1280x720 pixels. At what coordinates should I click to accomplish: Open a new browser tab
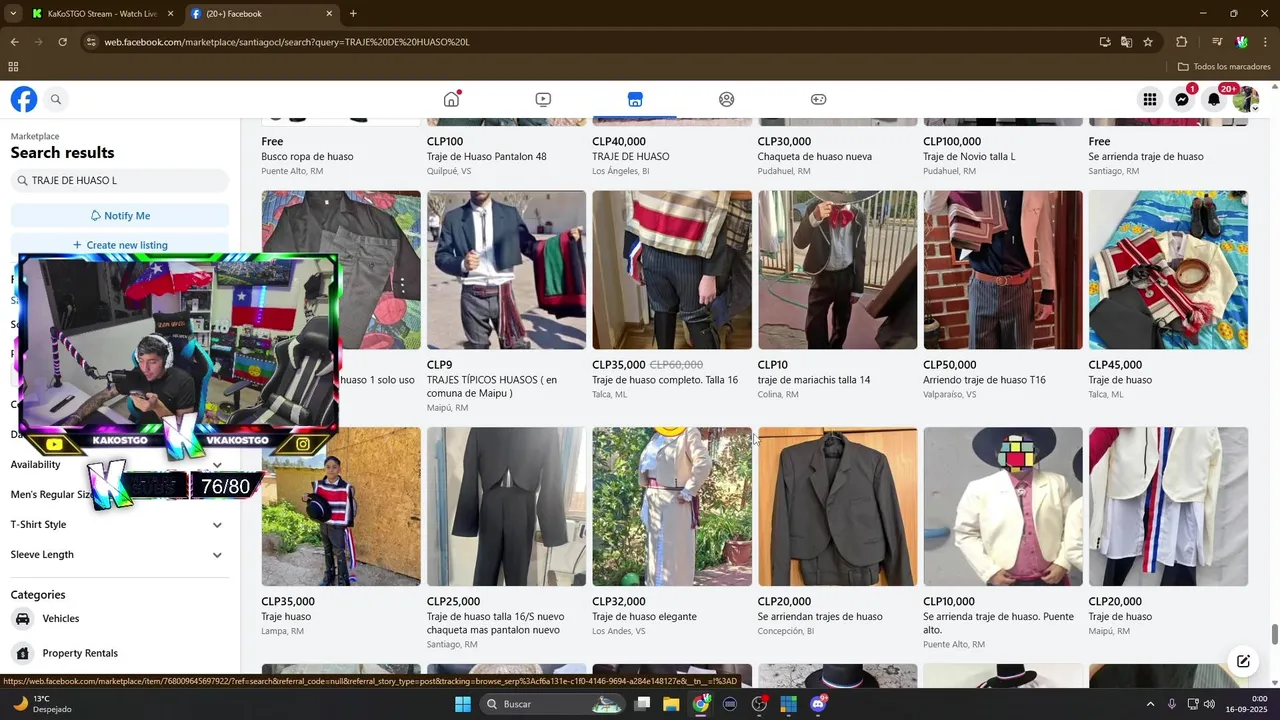pos(353,14)
